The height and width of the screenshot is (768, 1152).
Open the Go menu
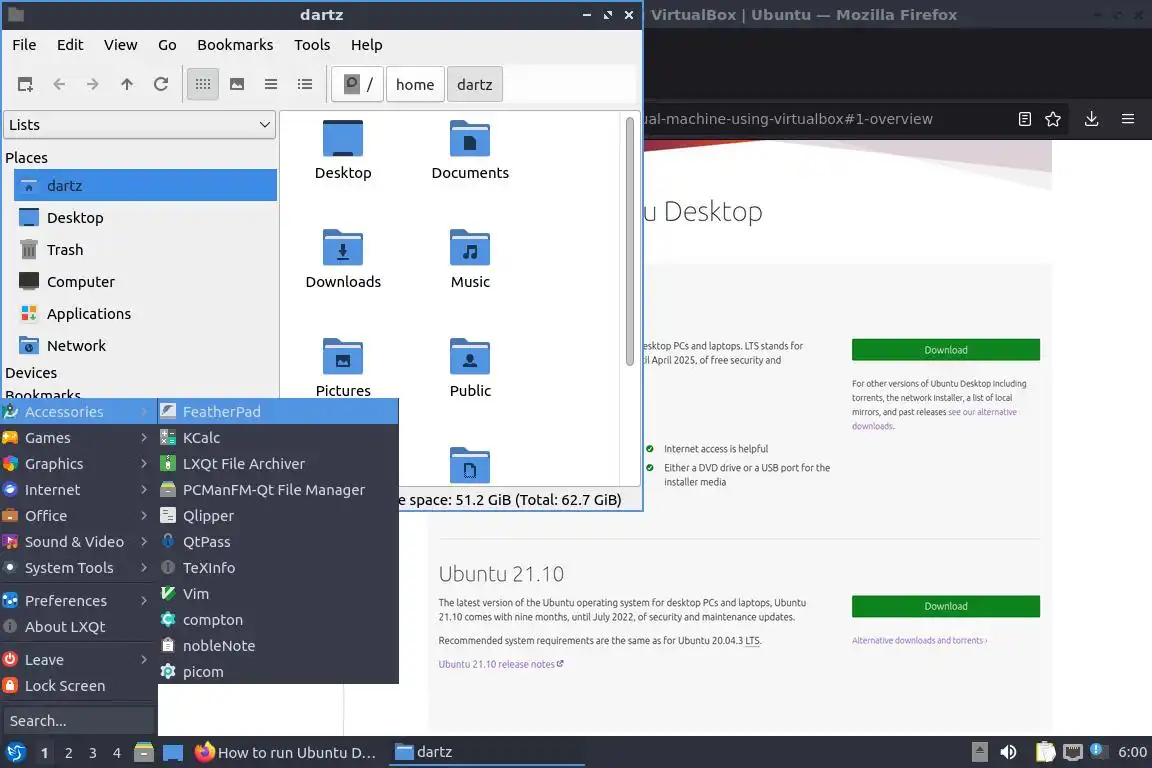pyautogui.click(x=167, y=45)
